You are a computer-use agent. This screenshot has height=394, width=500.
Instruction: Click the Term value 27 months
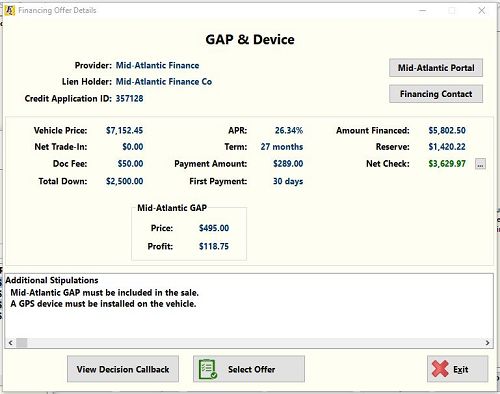click(x=282, y=147)
